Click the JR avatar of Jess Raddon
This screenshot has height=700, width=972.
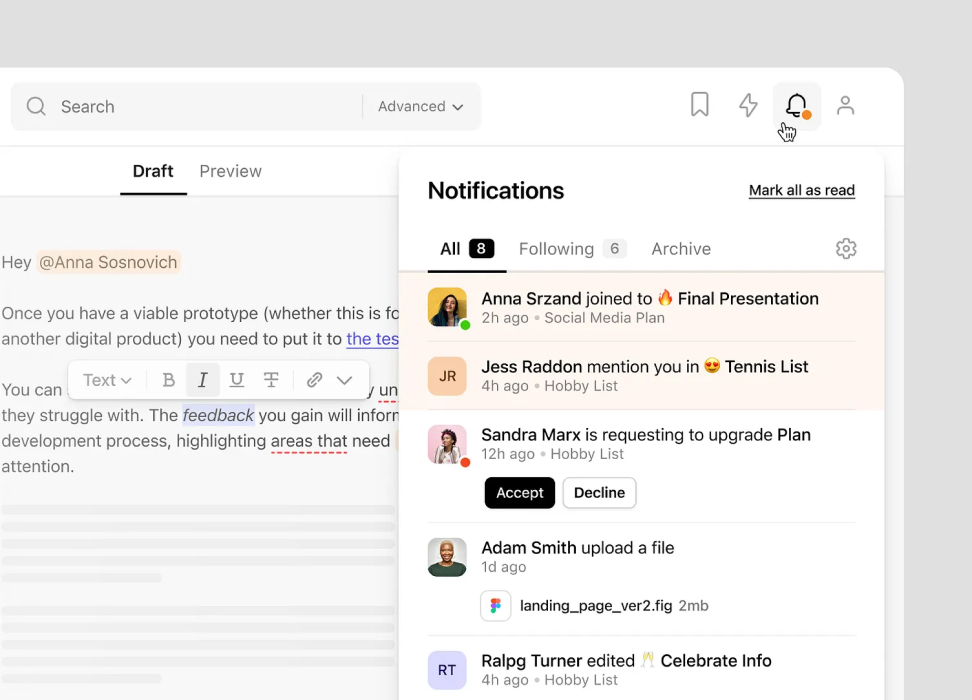(447, 376)
